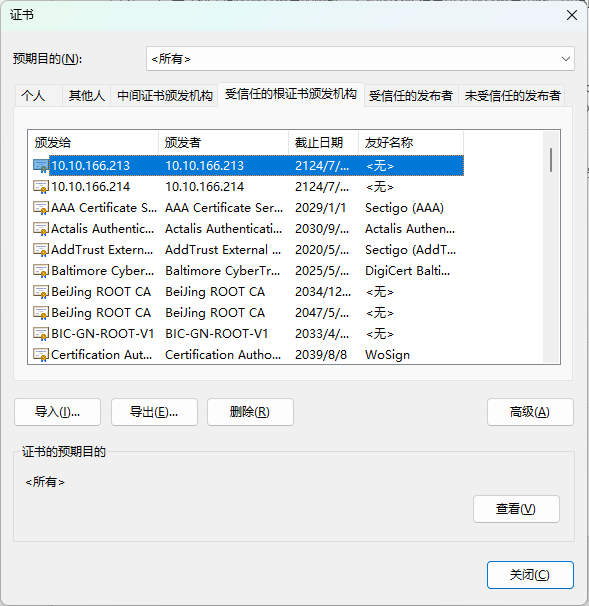Switch to the 中间证书颁发机构 tab
This screenshot has width=589, height=606.
coord(165,95)
